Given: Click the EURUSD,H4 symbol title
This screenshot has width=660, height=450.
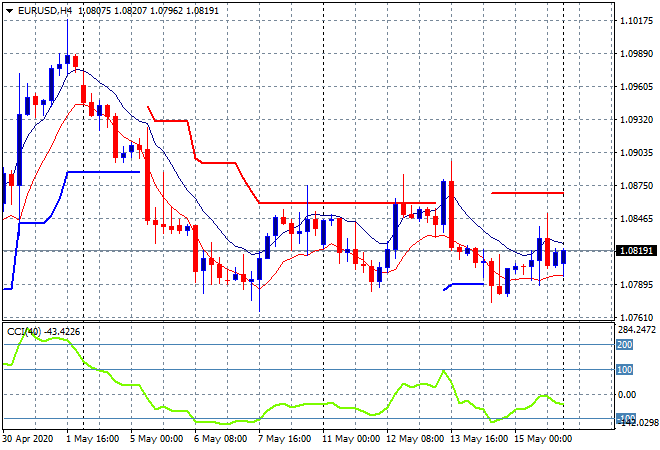Looking at the screenshot, I should pyautogui.click(x=45, y=11).
